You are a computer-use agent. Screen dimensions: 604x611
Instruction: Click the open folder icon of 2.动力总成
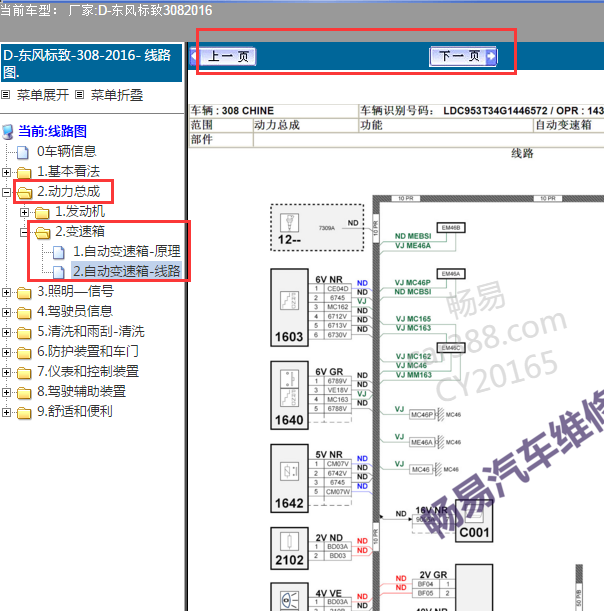point(25,192)
